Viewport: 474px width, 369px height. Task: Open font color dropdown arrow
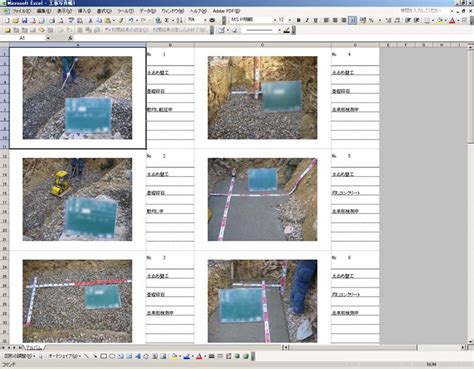pos(457,20)
